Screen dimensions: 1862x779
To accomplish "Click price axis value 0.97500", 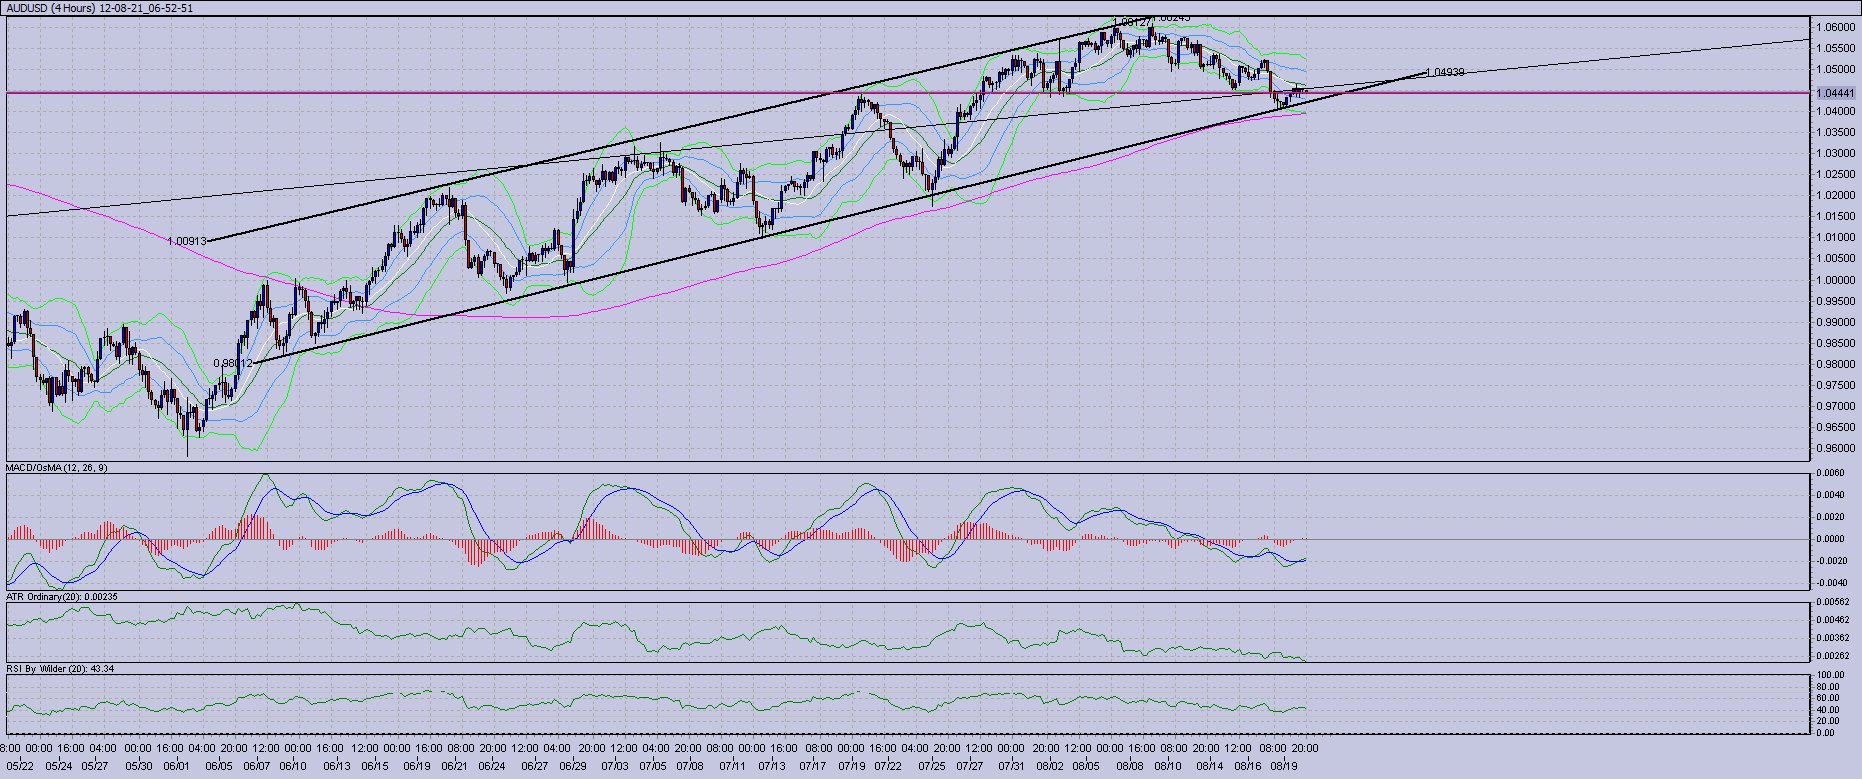I will click(1837, 385).
